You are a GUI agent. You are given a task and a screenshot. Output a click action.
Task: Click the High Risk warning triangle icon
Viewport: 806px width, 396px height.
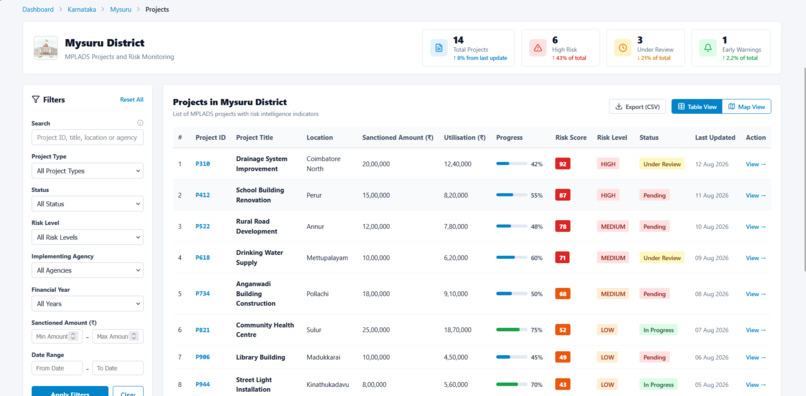[538, 48]
